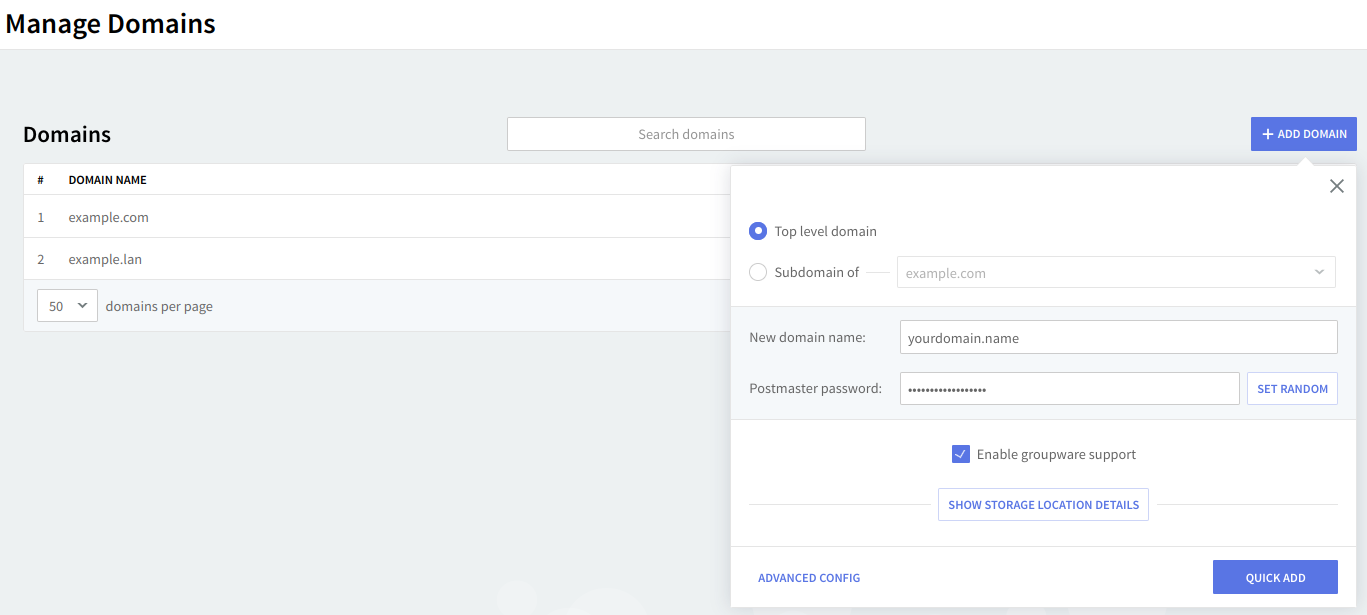Click the Search domains box
This screenshot has width=1367, height=615.
pos(686,134)
